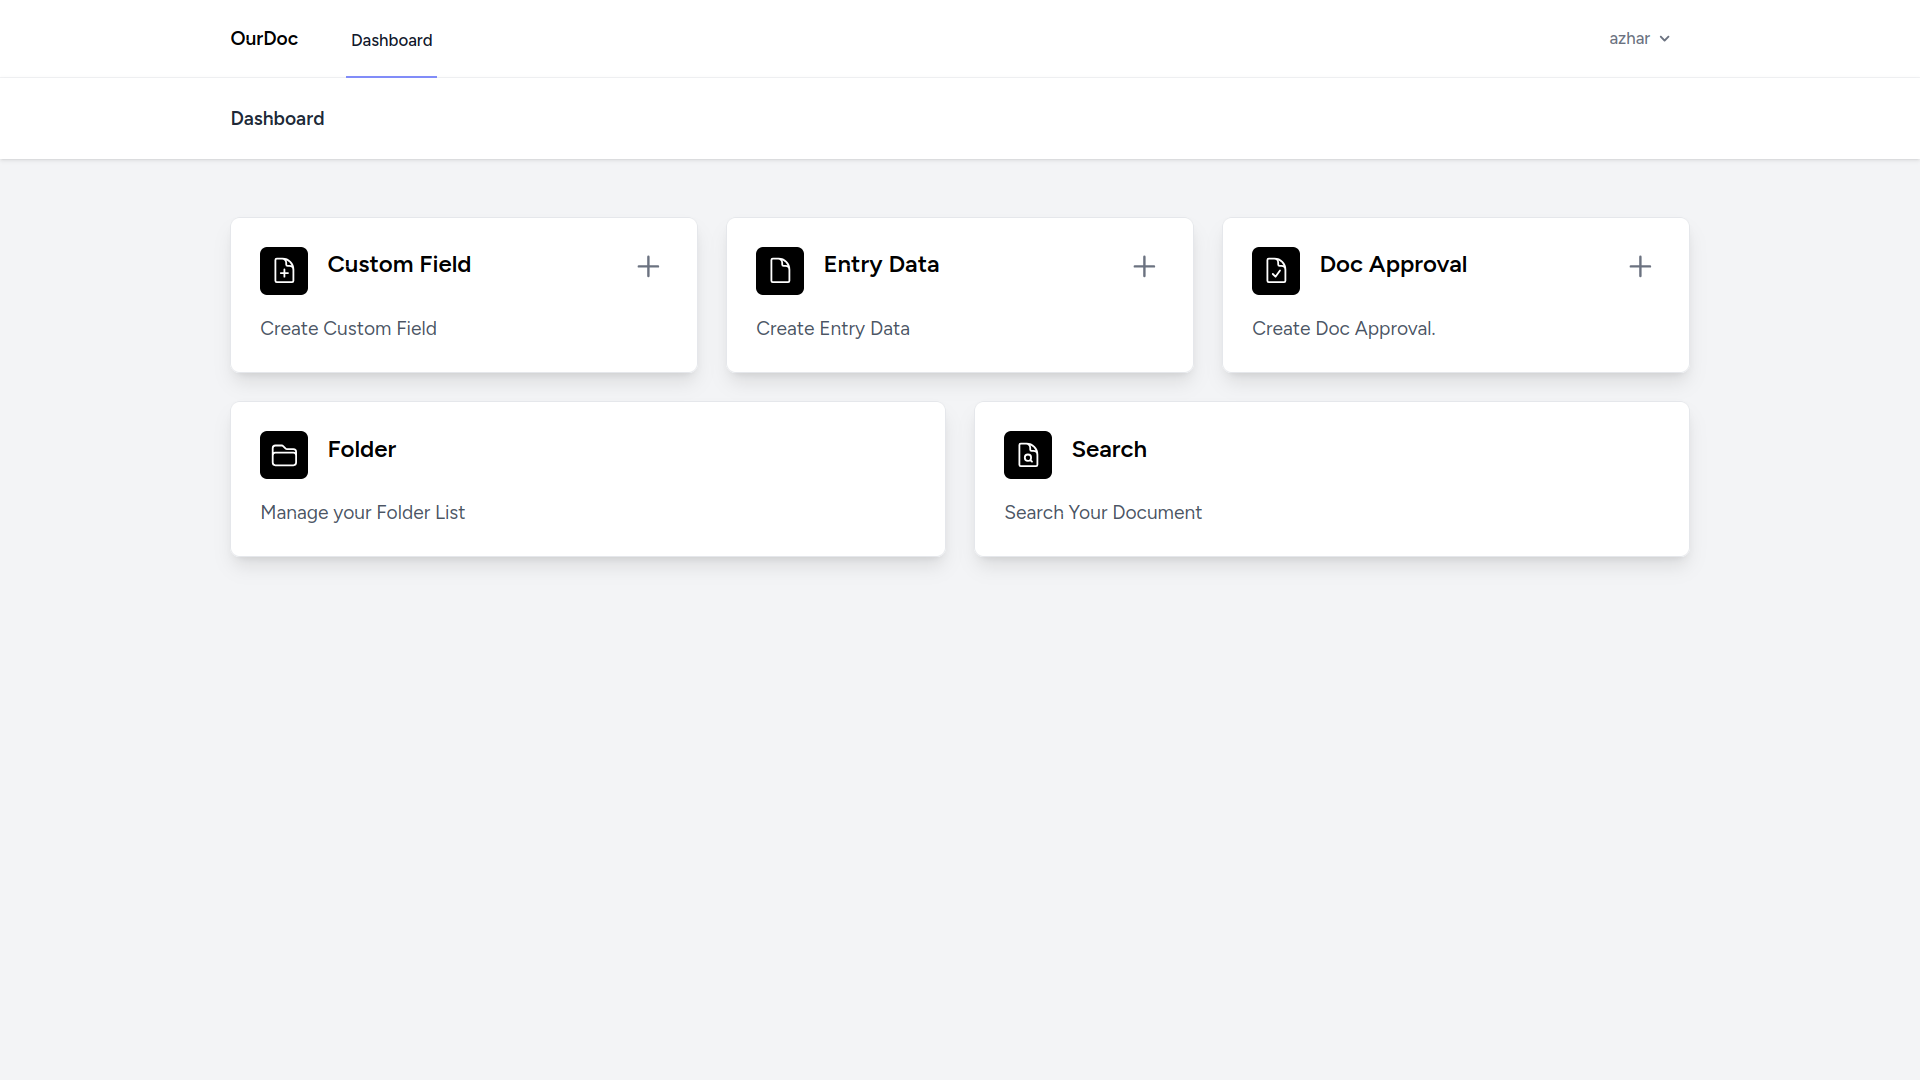
Task: Open the Doc Approval card title
Action: click(x=1393, y=264)
